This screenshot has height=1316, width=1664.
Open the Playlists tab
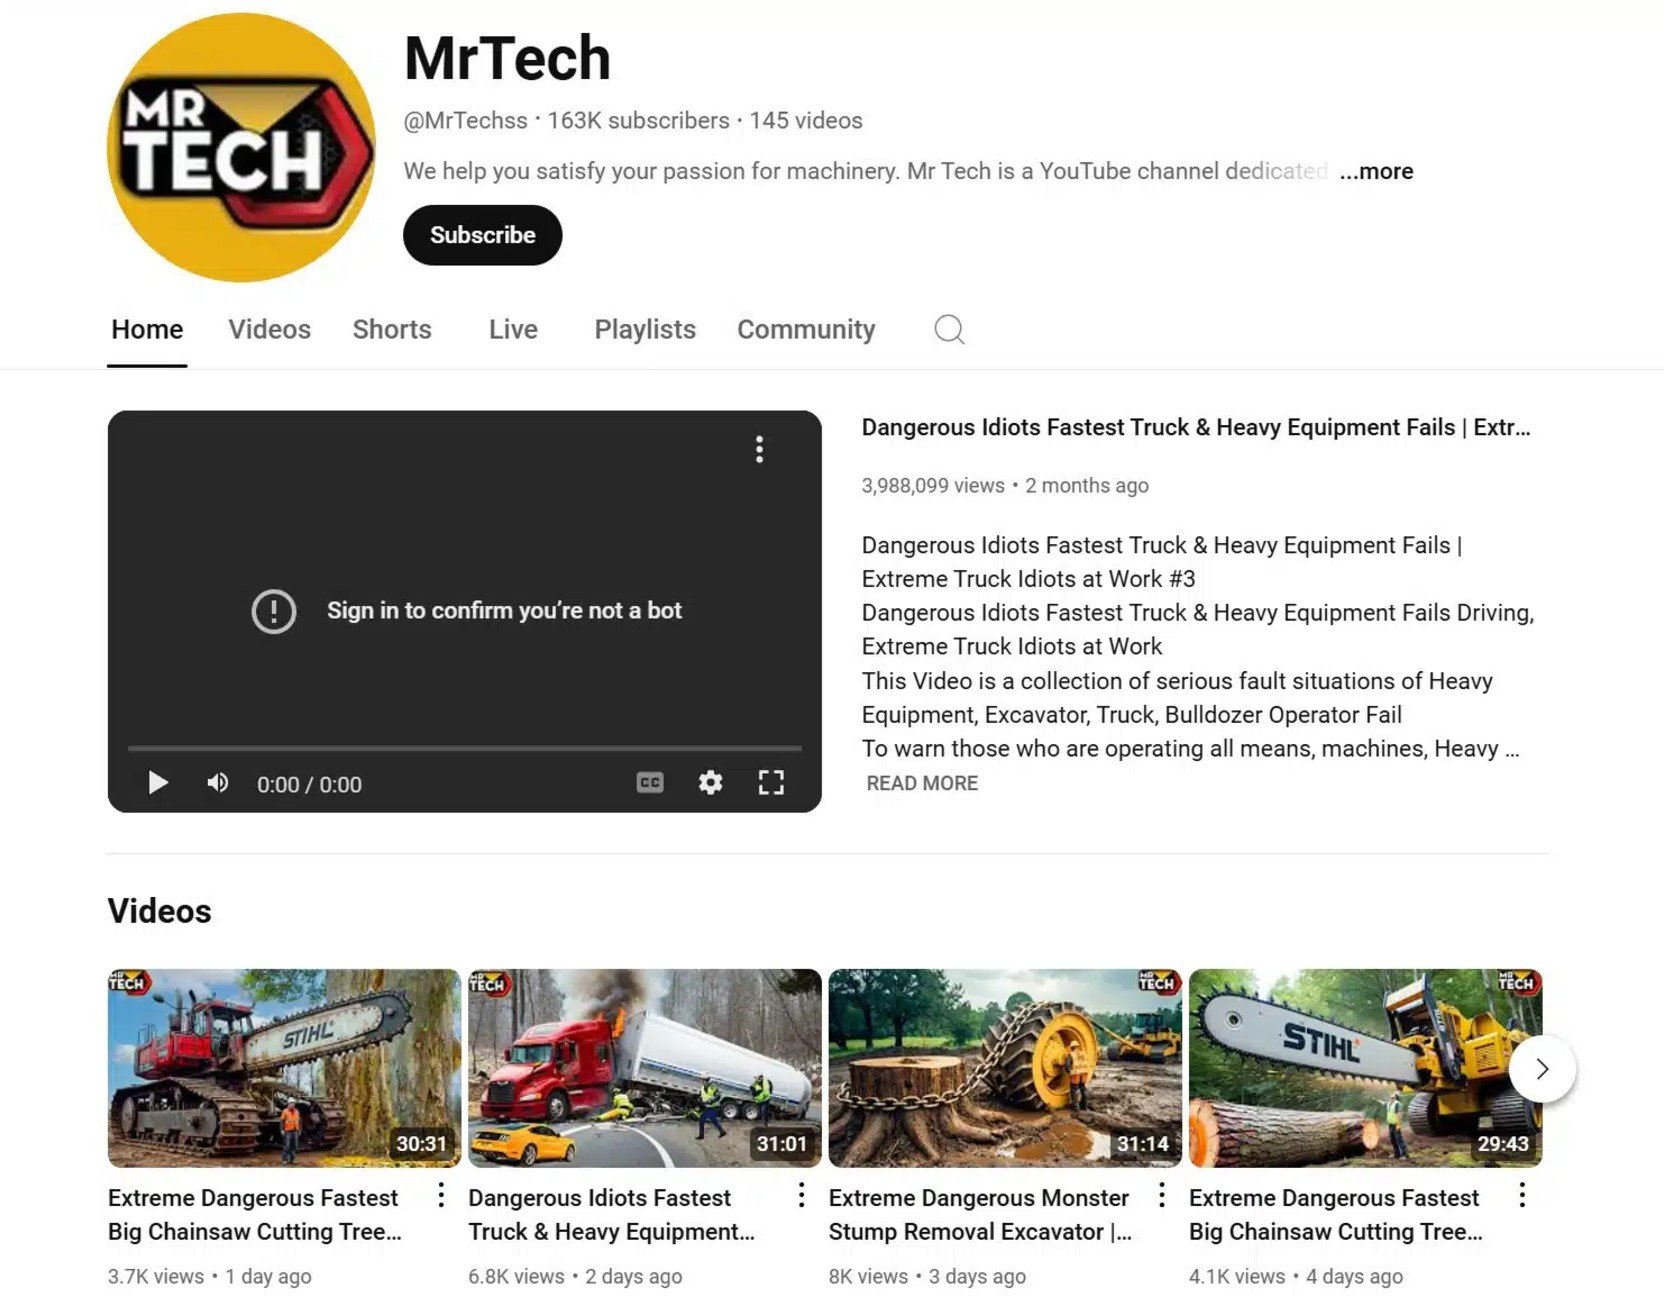pos(645,330)
